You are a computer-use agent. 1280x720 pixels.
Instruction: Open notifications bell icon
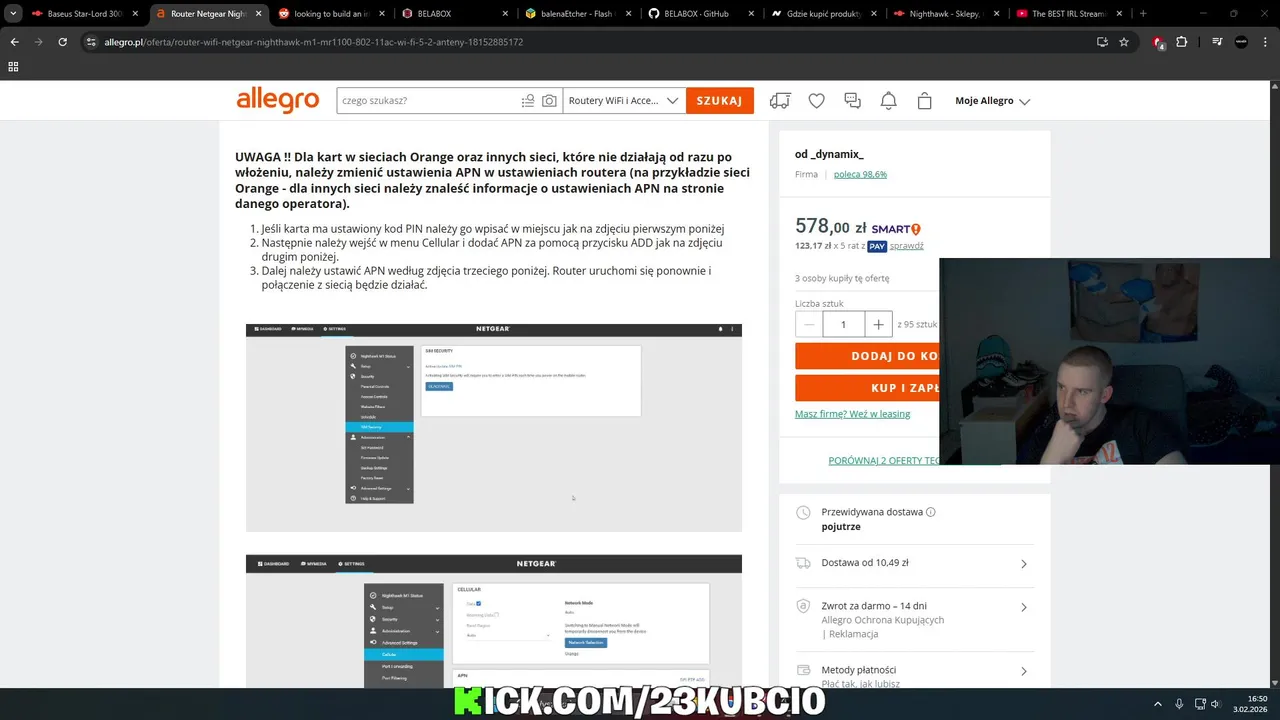[888, 101]
